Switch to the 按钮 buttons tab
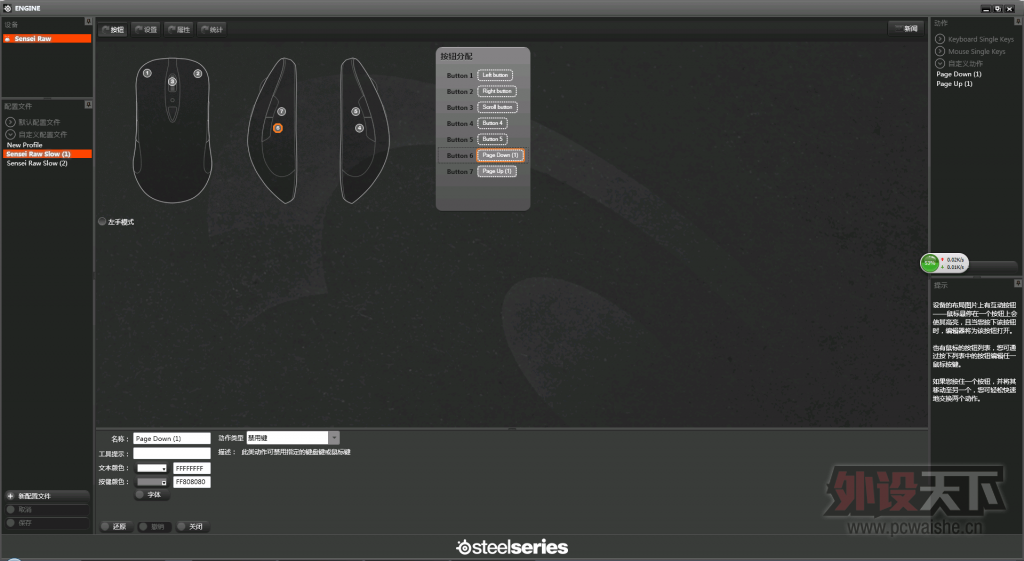The height and width of the screenshot is (561, 1024). click(x=113, y=29)
